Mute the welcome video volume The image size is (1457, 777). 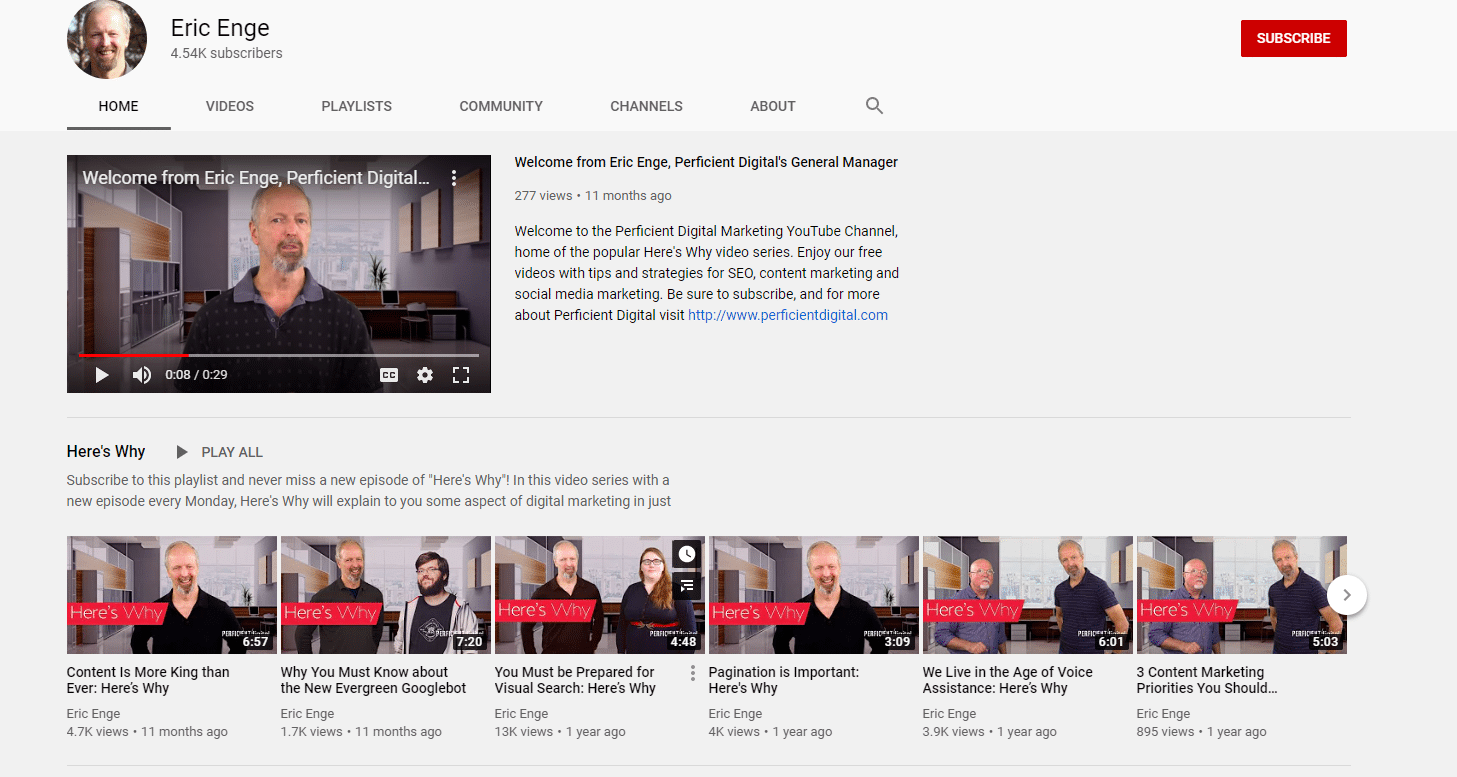coord(142,375)
